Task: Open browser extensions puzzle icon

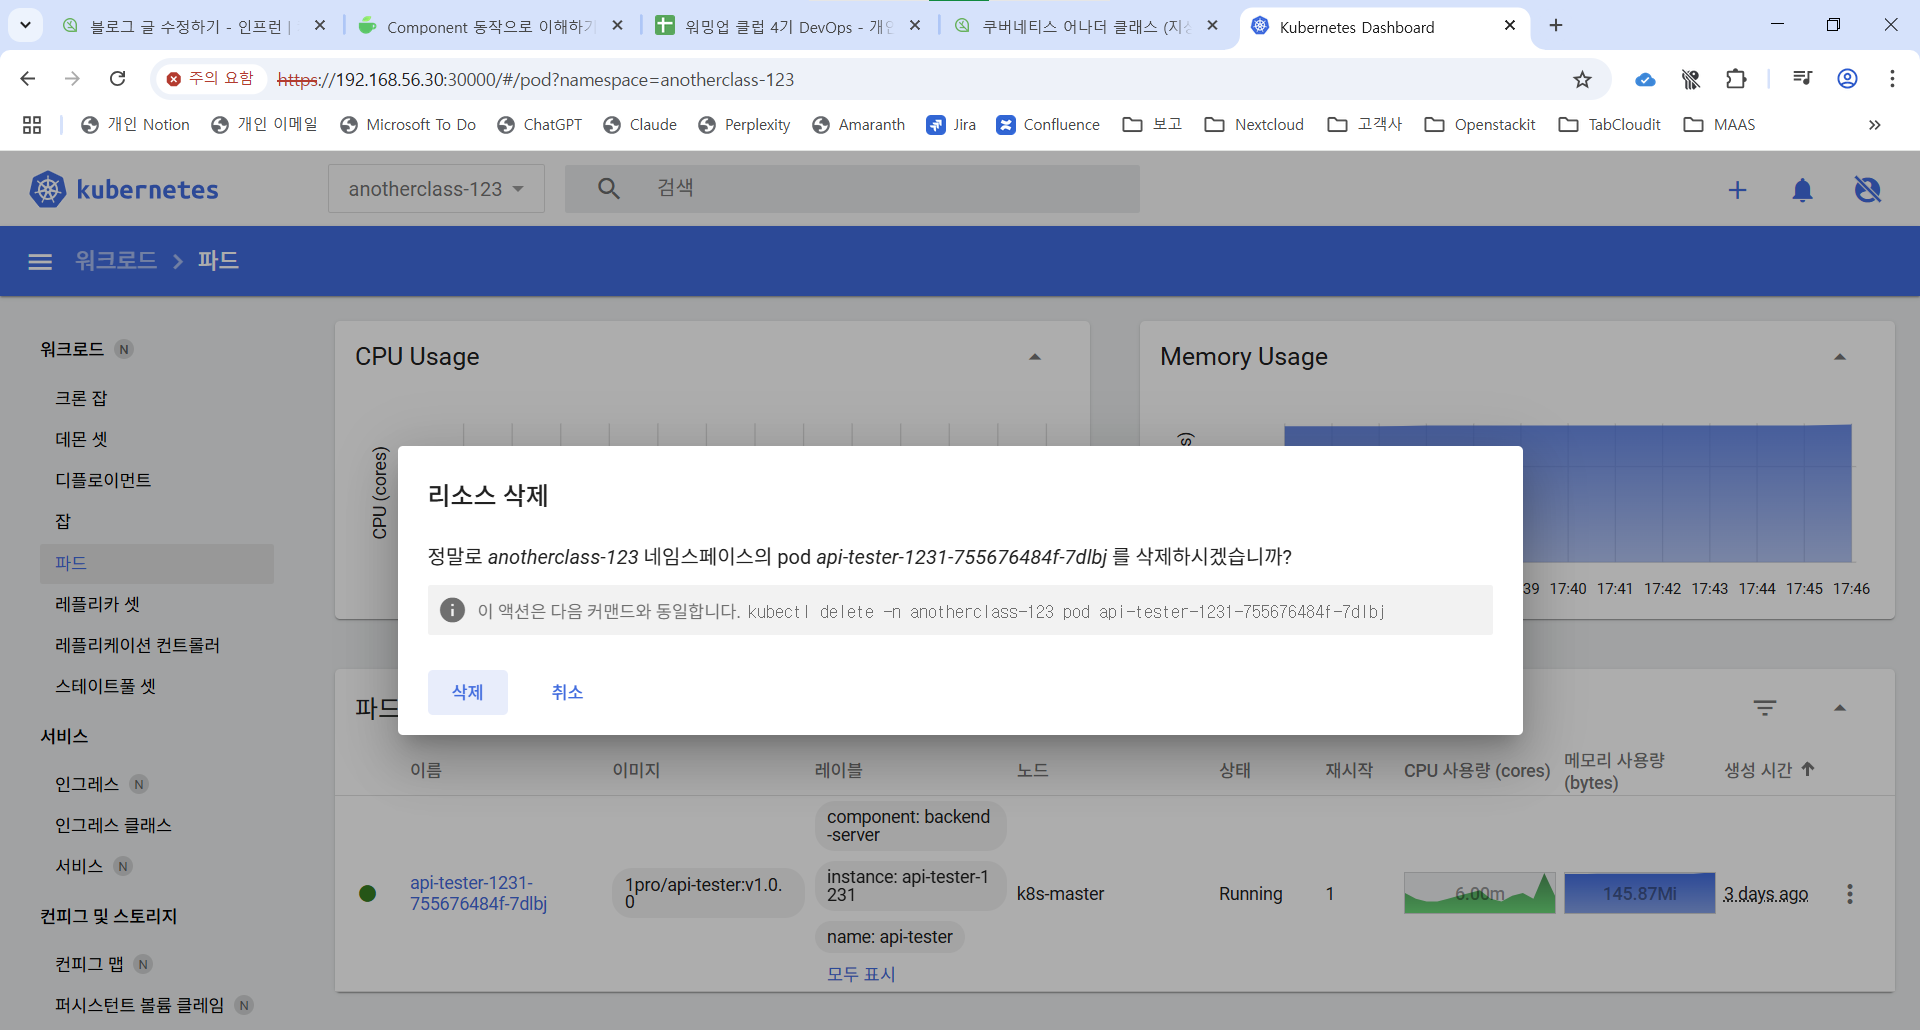Action: click(1736, 79)
